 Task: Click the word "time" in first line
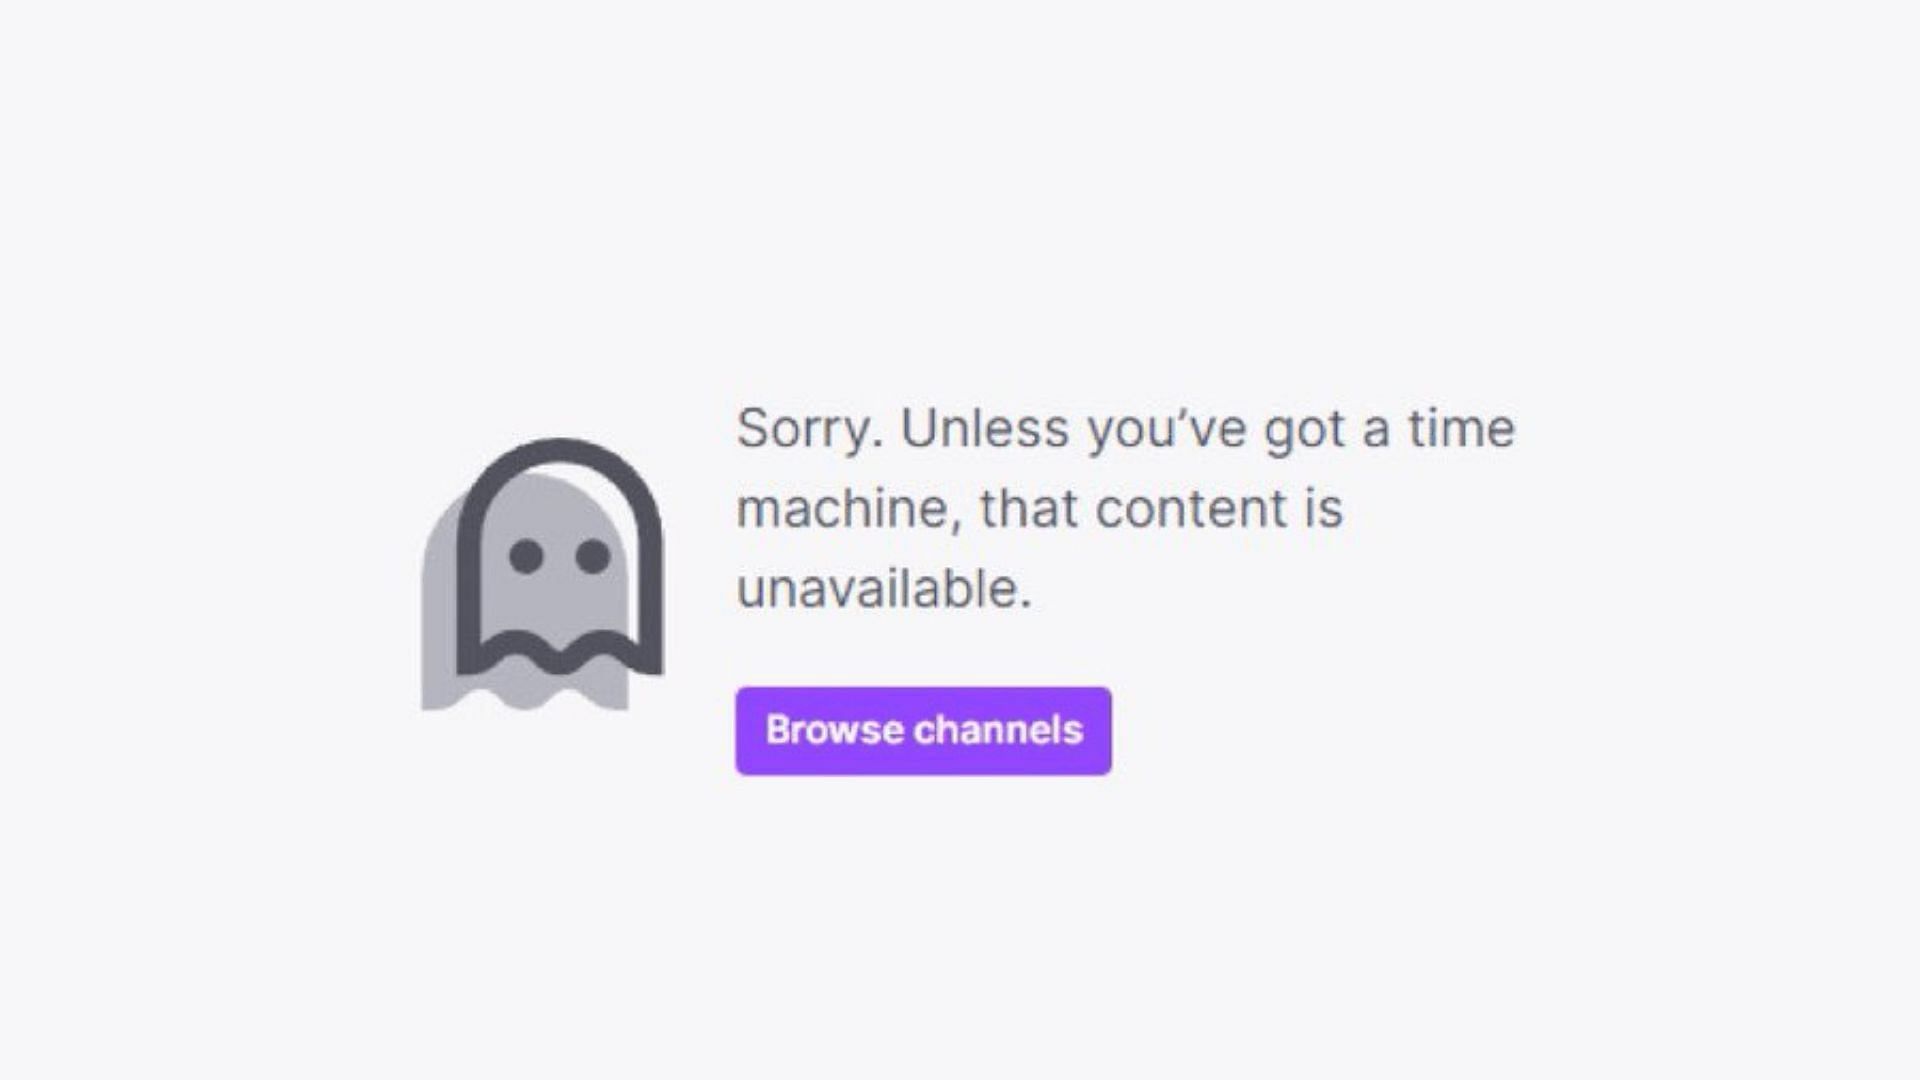[x=1462, y=428]
